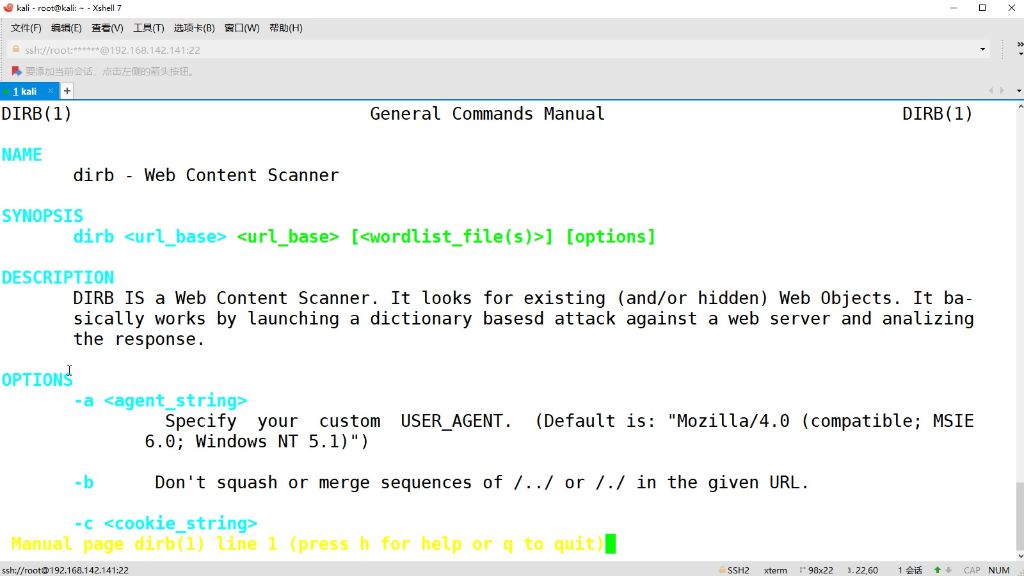1024x576 pixels.
Task: Click the 1 会话 session count
Action: [x=910, y=570]
